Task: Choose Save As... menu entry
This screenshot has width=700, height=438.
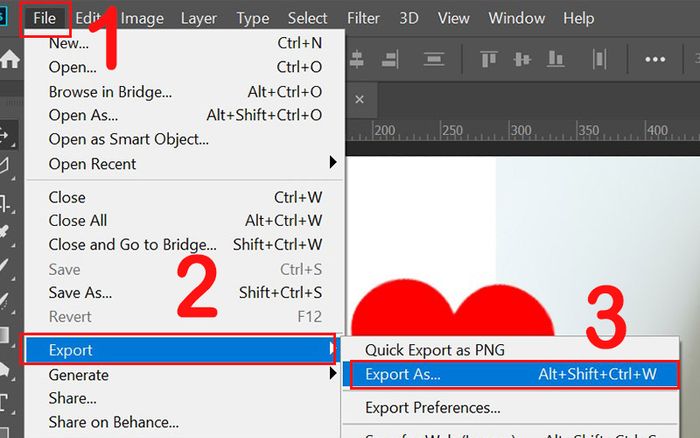Action: coord(185,293)
